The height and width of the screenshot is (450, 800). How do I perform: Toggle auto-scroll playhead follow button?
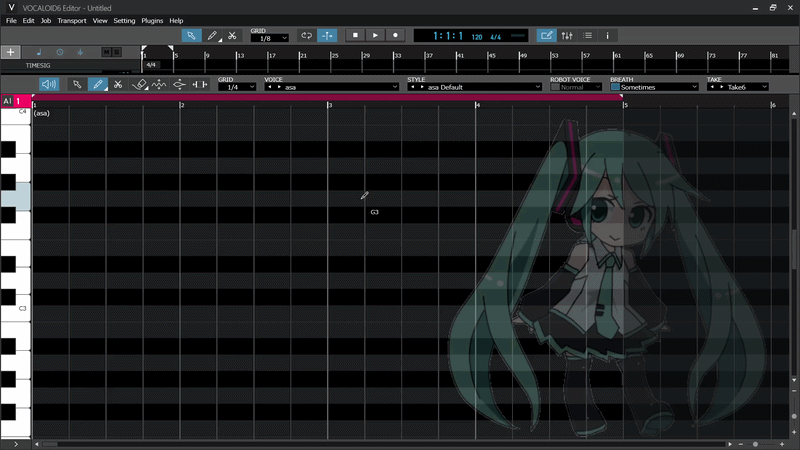pos(327,35)
